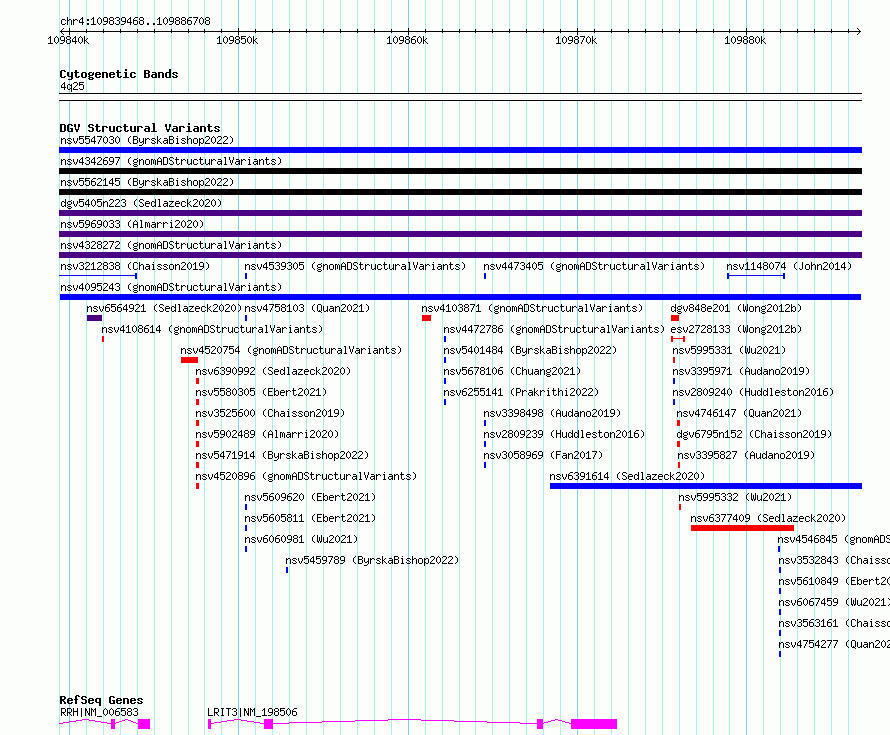
Task: Select nsv6060981 (Wu2021) label
Action: (x=301, y=539)
